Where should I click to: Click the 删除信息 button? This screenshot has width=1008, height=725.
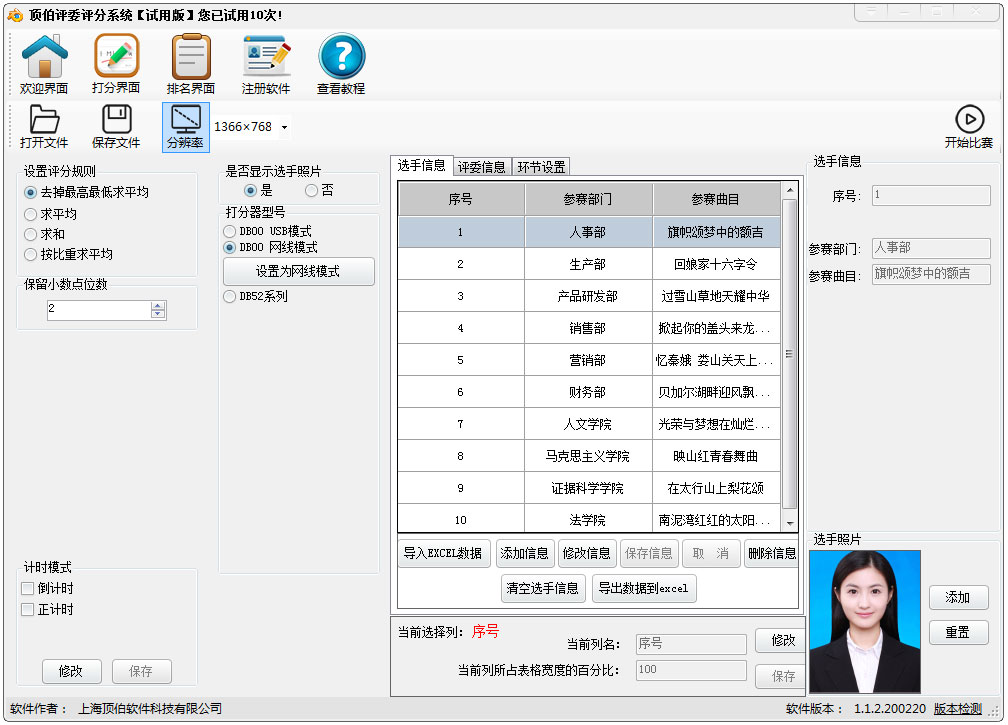pyautogui.click(x=772, y=553)
